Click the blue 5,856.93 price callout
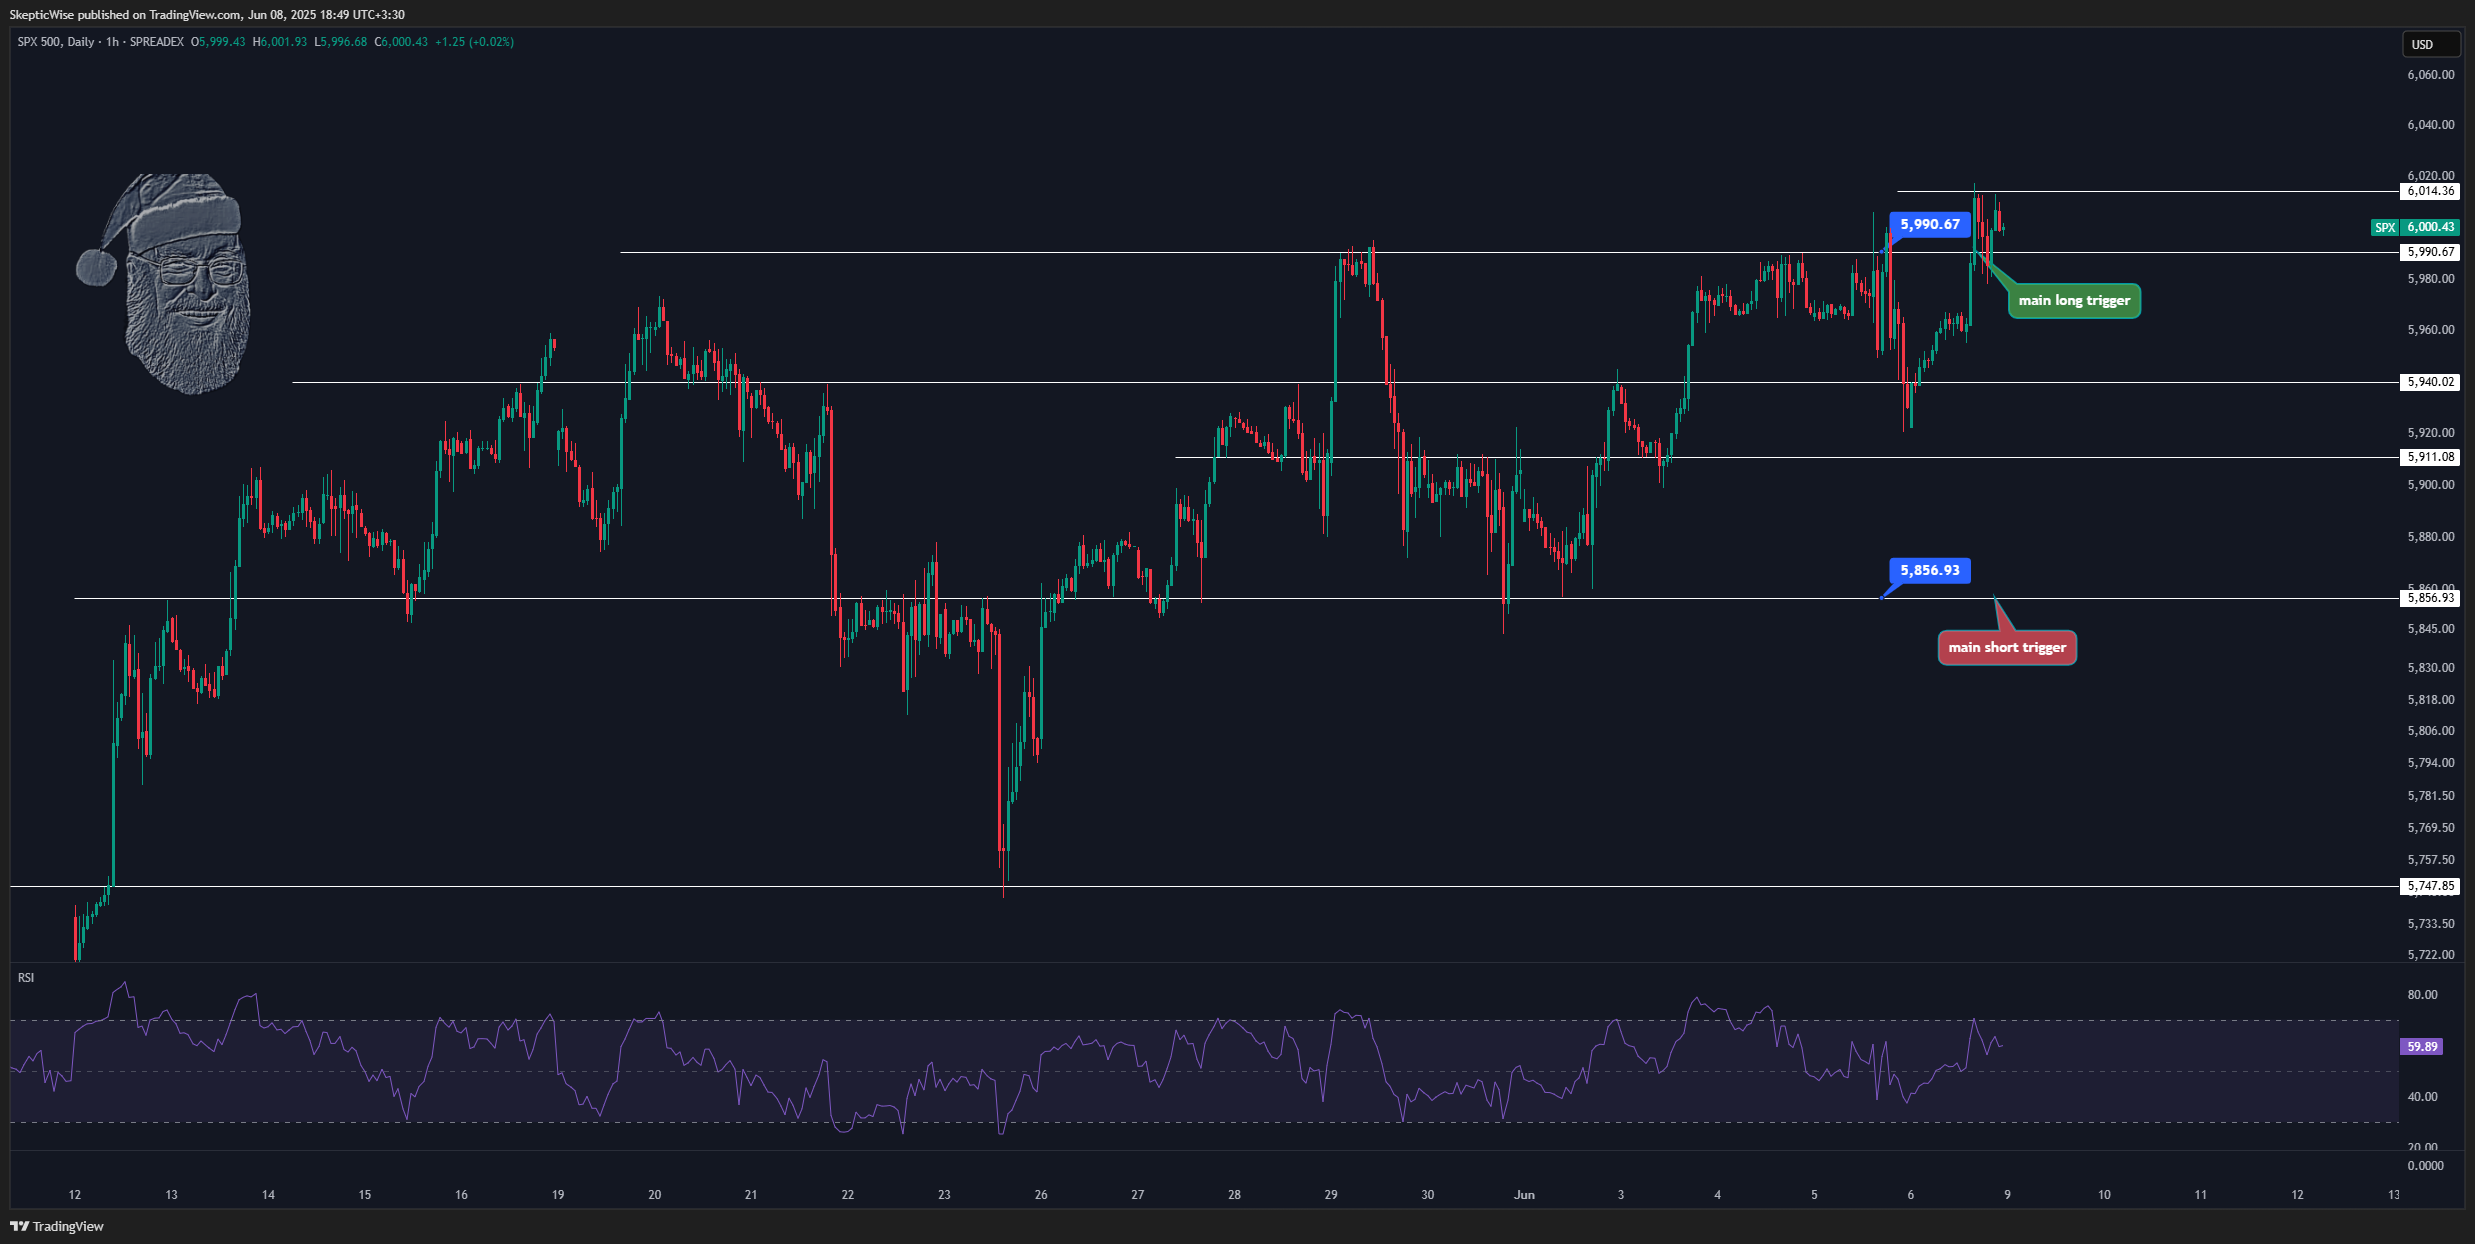 pyautogui.click(x=1930, y=570)
